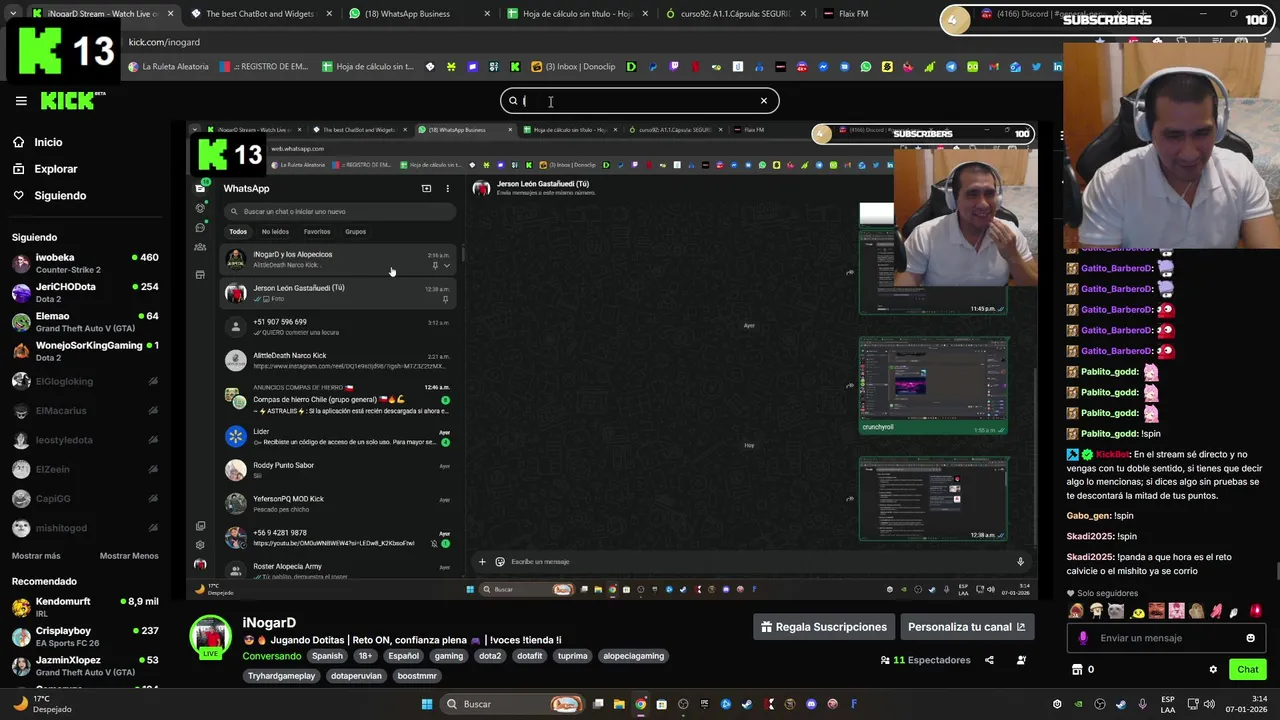Click Mostrar Menos under Siguiendo
Screen dimensions: 1280x720
pos(129,556)
